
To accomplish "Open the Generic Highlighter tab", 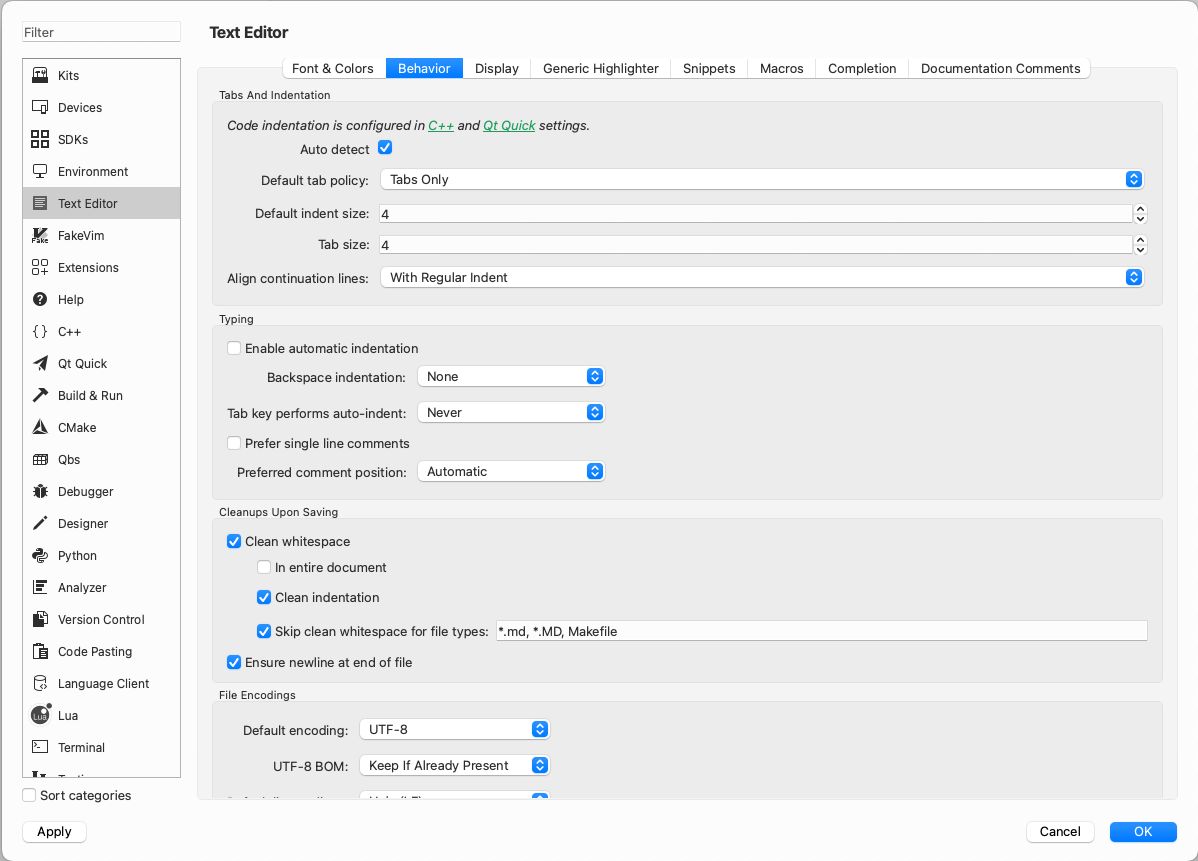I will pyautogui.click(x=601, y=69).
